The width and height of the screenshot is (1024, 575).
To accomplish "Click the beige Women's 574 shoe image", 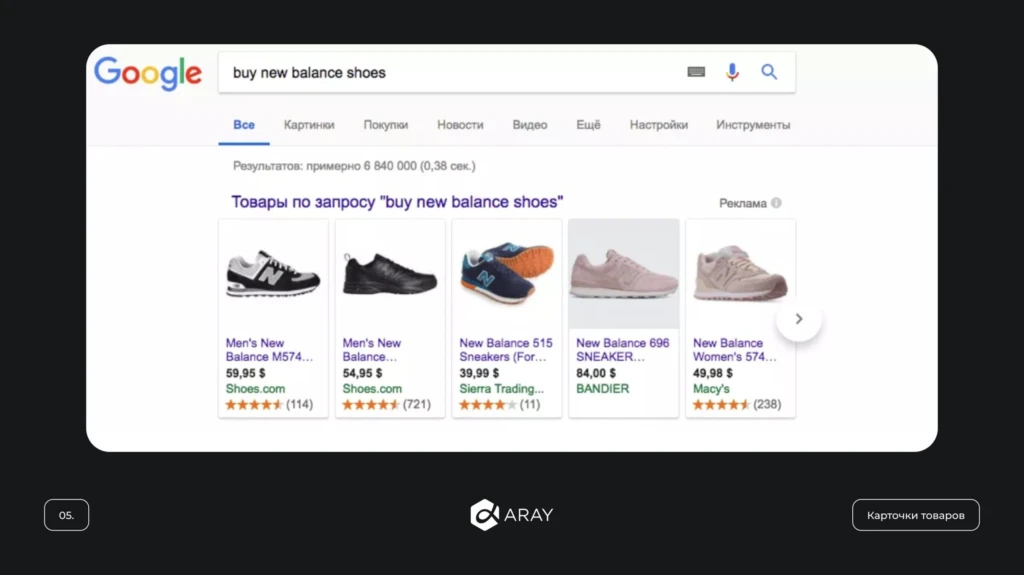I will coord(741,273).
